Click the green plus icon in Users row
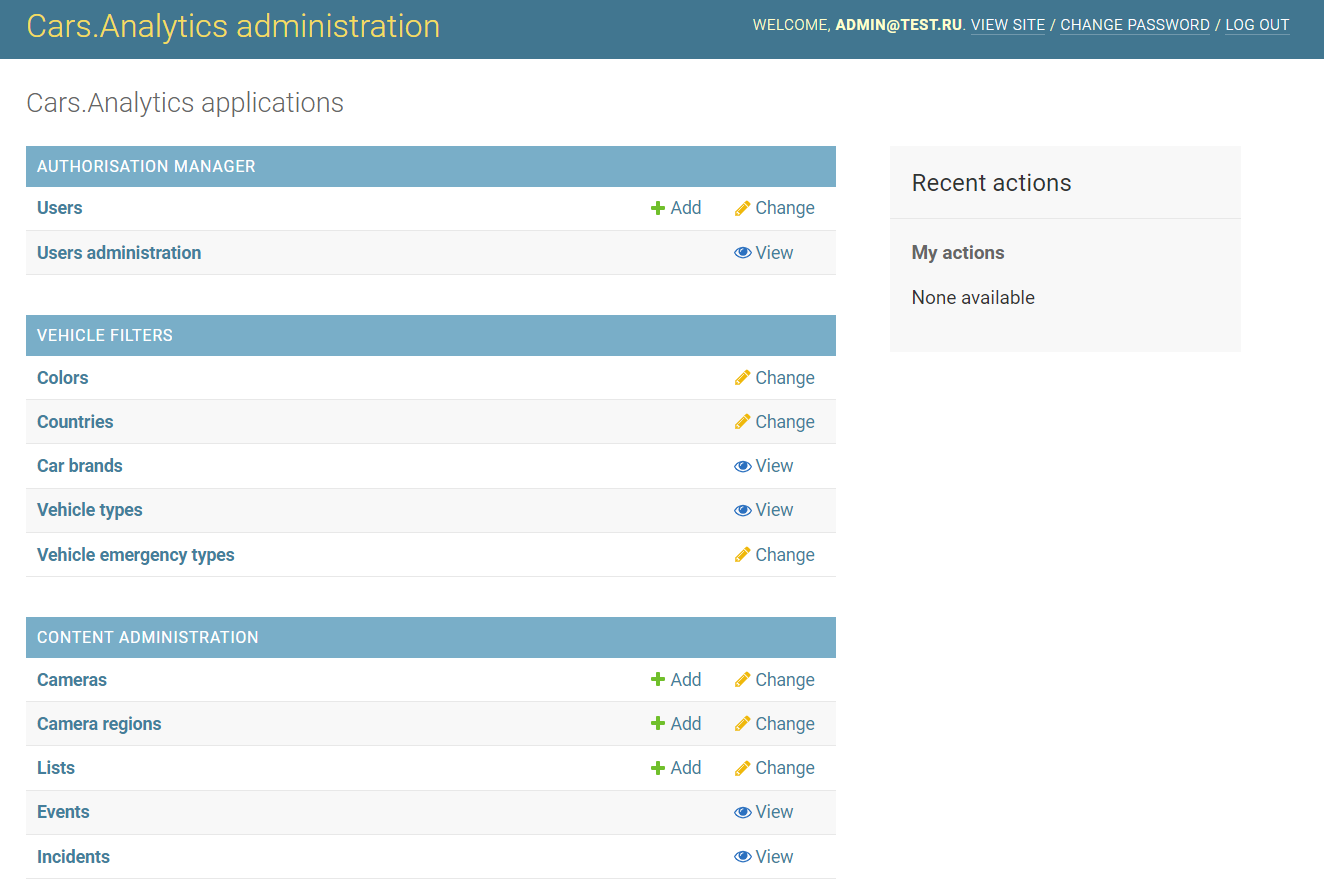 (x=658, y=208)
